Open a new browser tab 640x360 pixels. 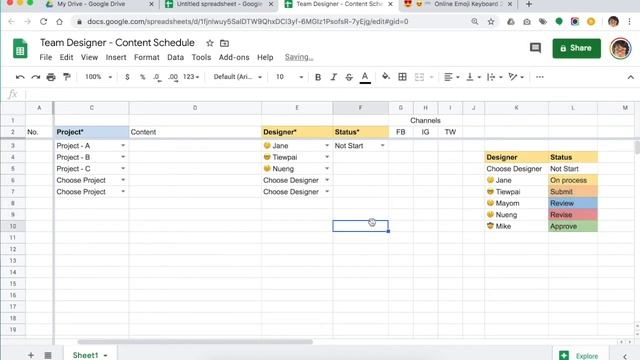click(x=529, y=4)
